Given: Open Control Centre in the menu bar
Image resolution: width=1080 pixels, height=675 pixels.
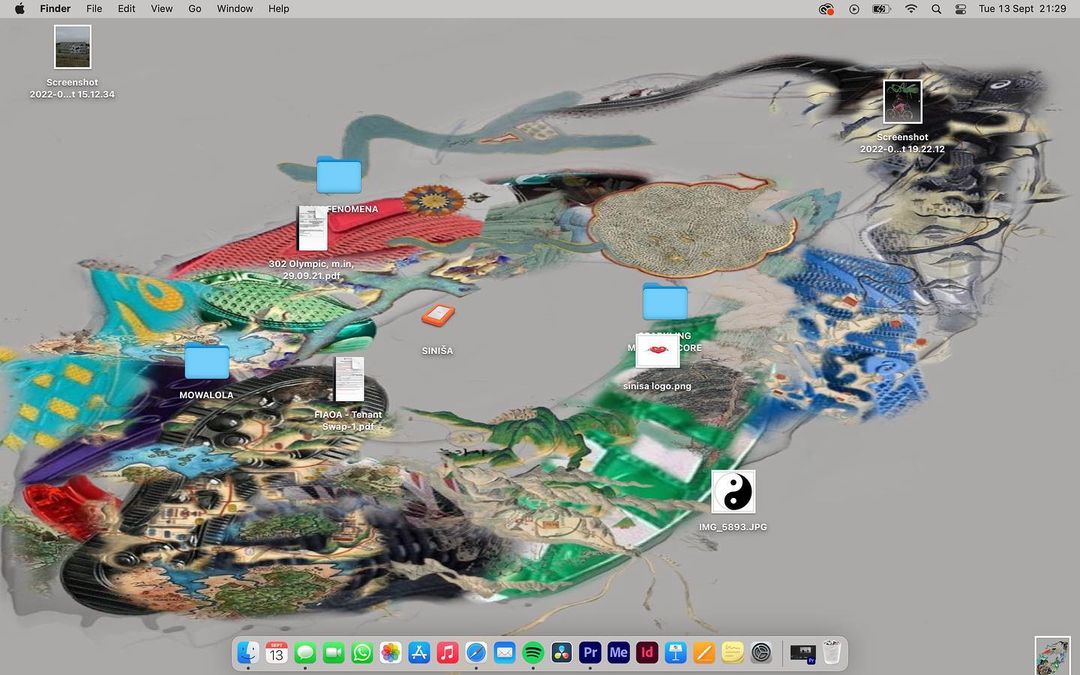Looking at the screenshot, I should [x=961, y=9].
